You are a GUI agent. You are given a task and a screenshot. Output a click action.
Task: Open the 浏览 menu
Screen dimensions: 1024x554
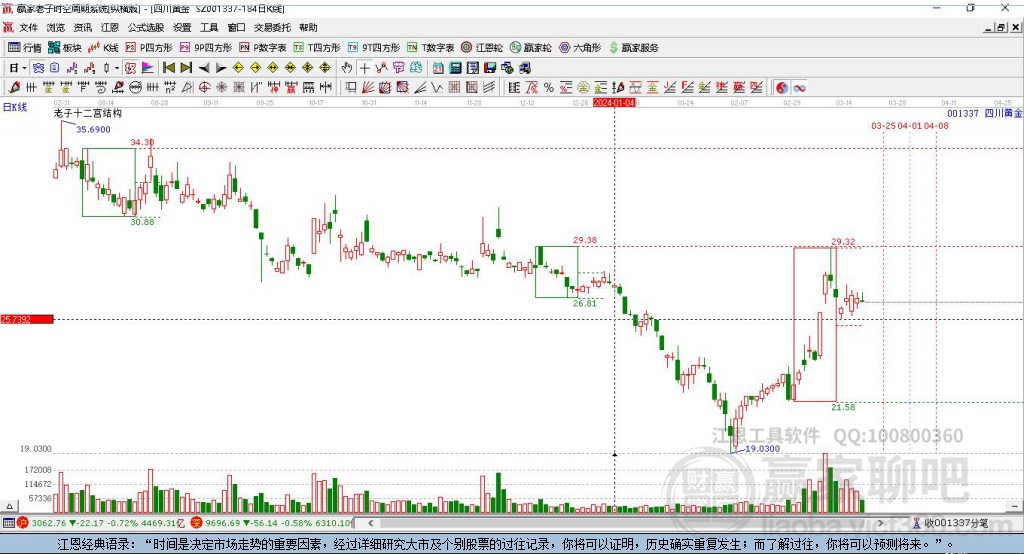[56, 27]
